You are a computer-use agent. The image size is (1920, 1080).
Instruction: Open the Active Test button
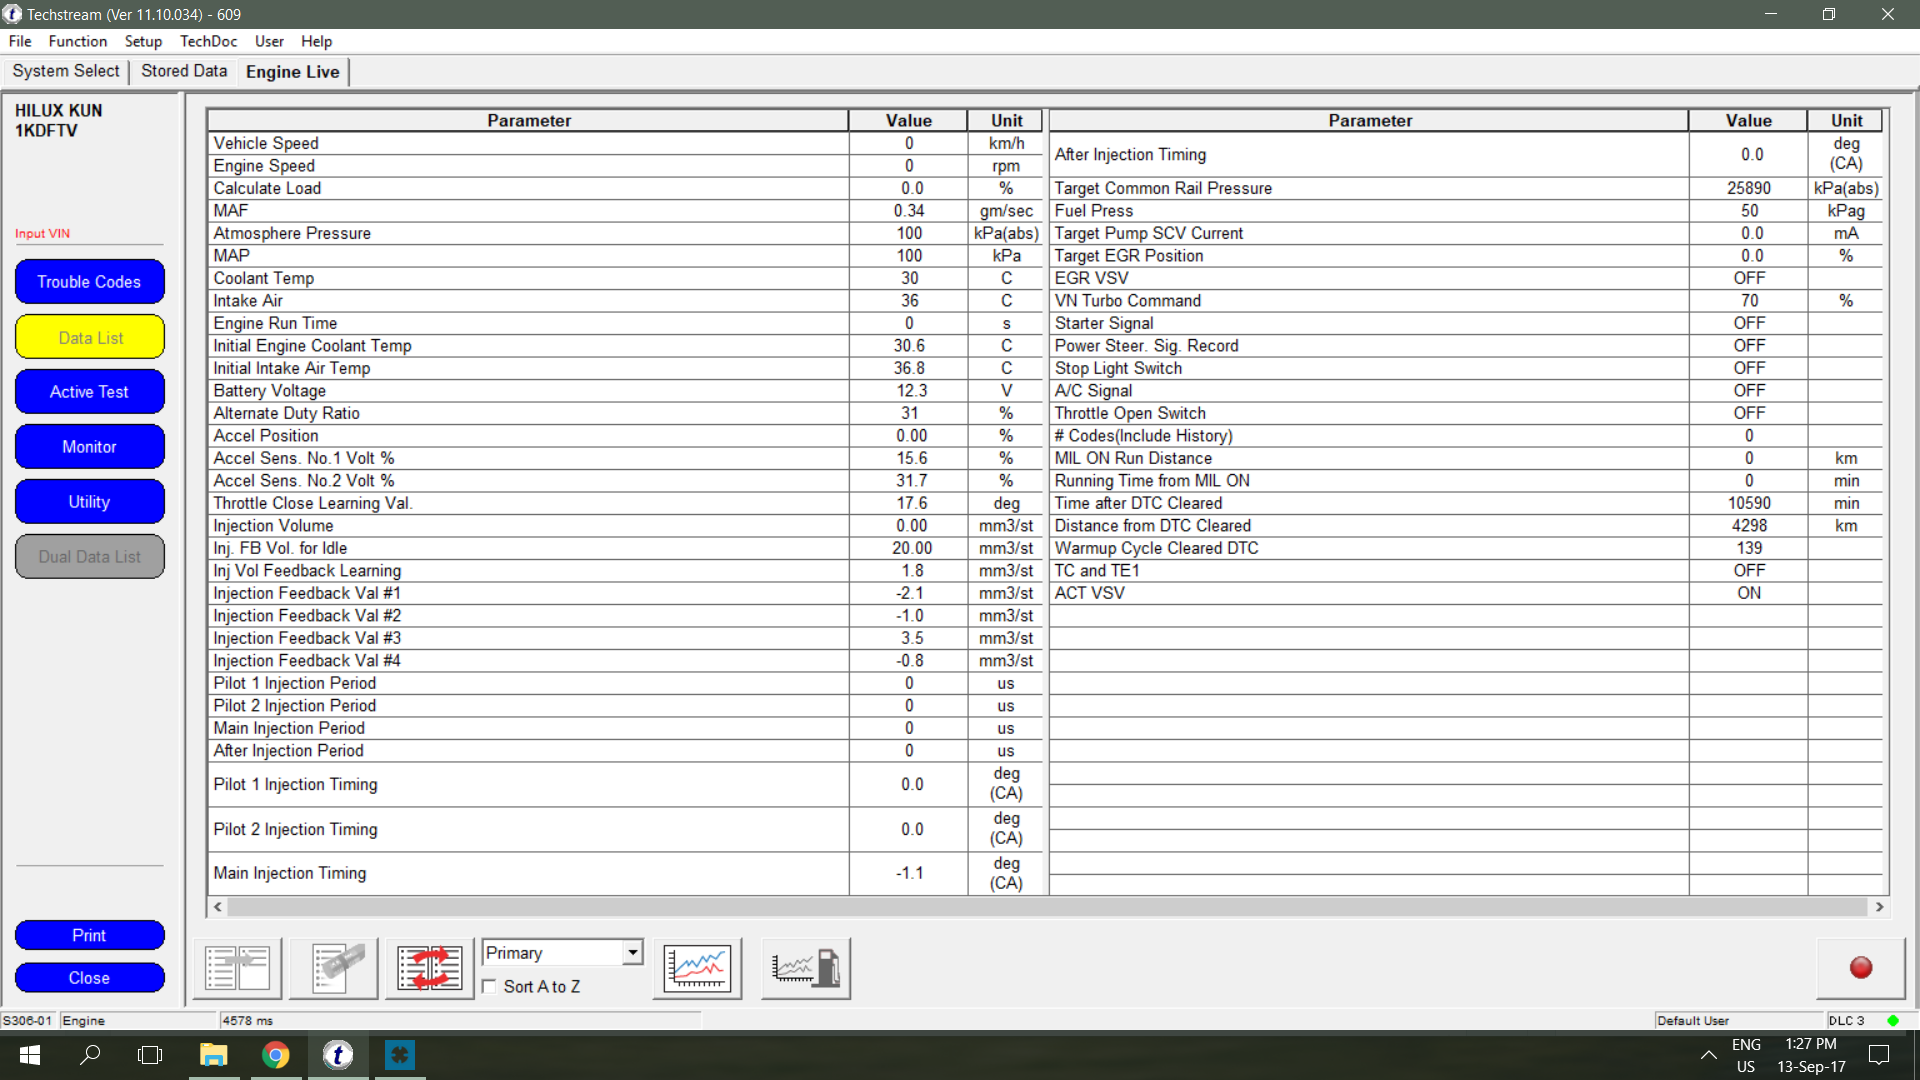(89, 392)
